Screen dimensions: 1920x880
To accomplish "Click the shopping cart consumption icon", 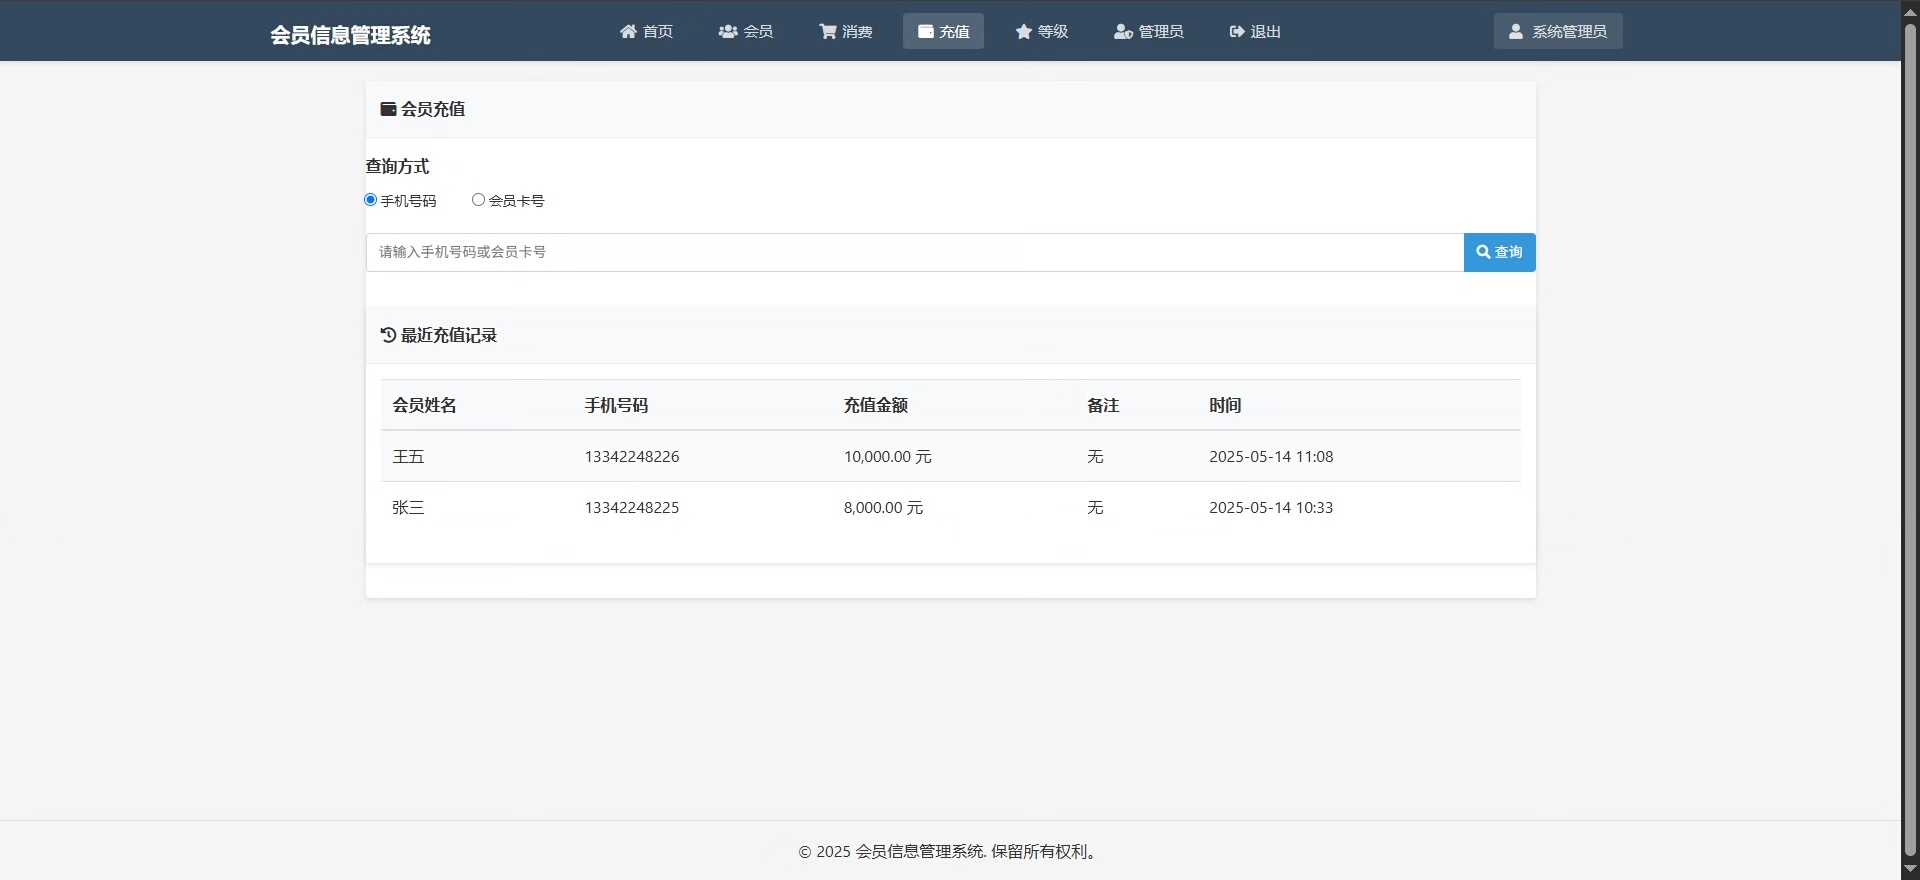I will (828, 32).
